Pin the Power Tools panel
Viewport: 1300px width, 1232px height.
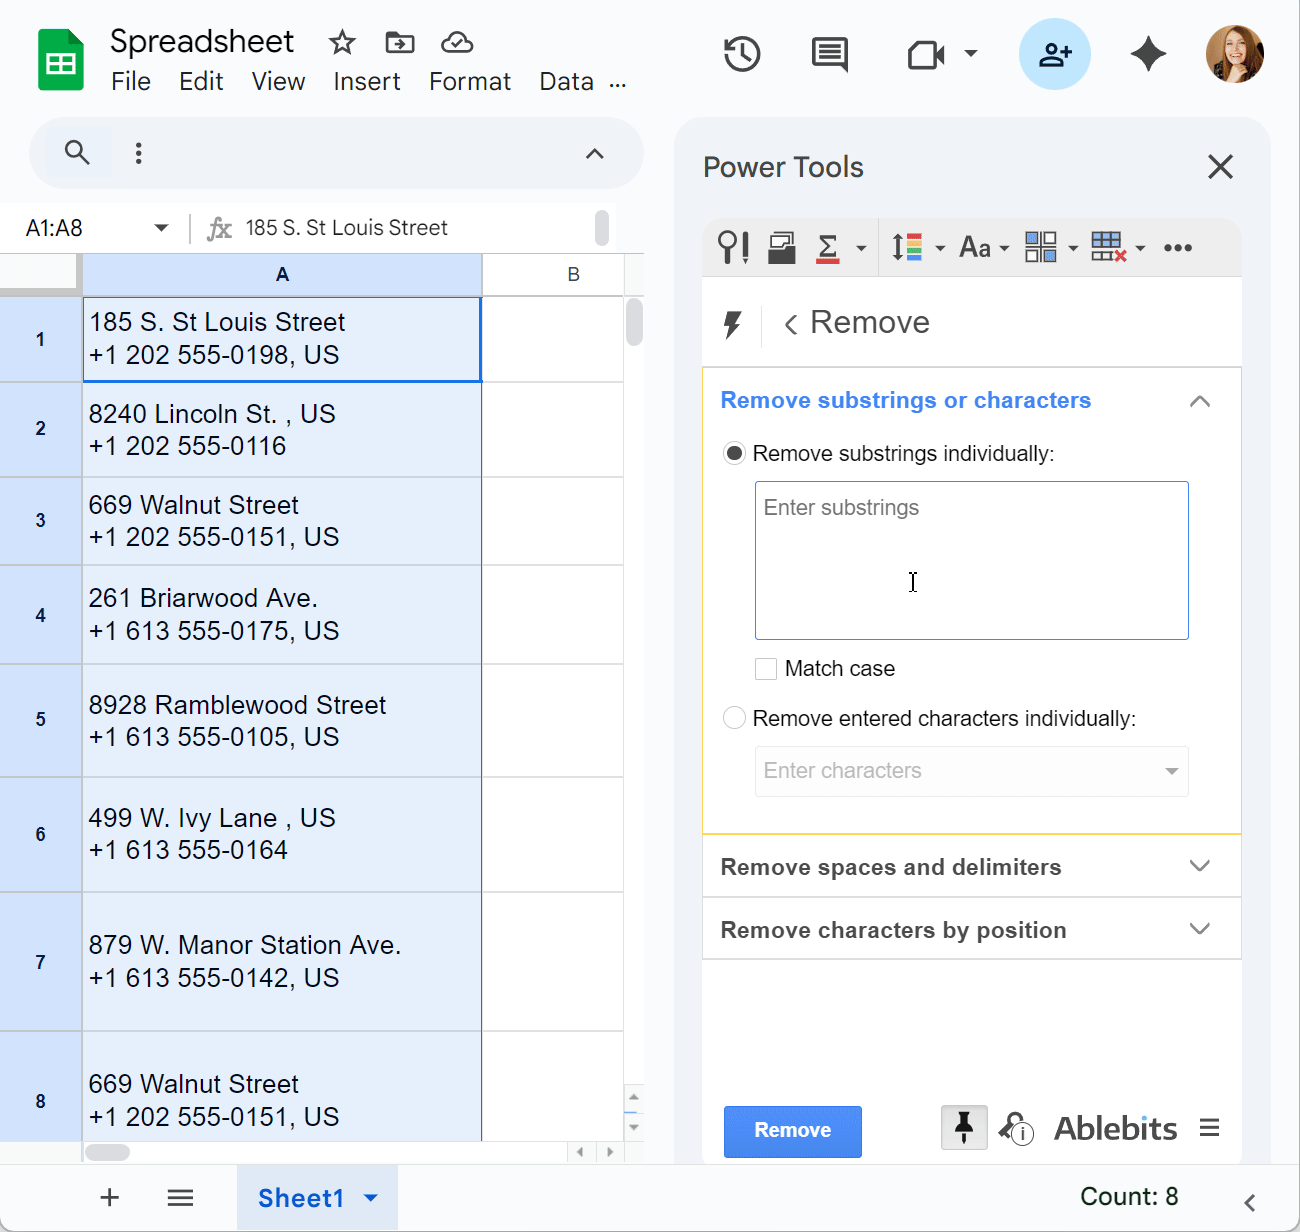tap(964, 1128)
